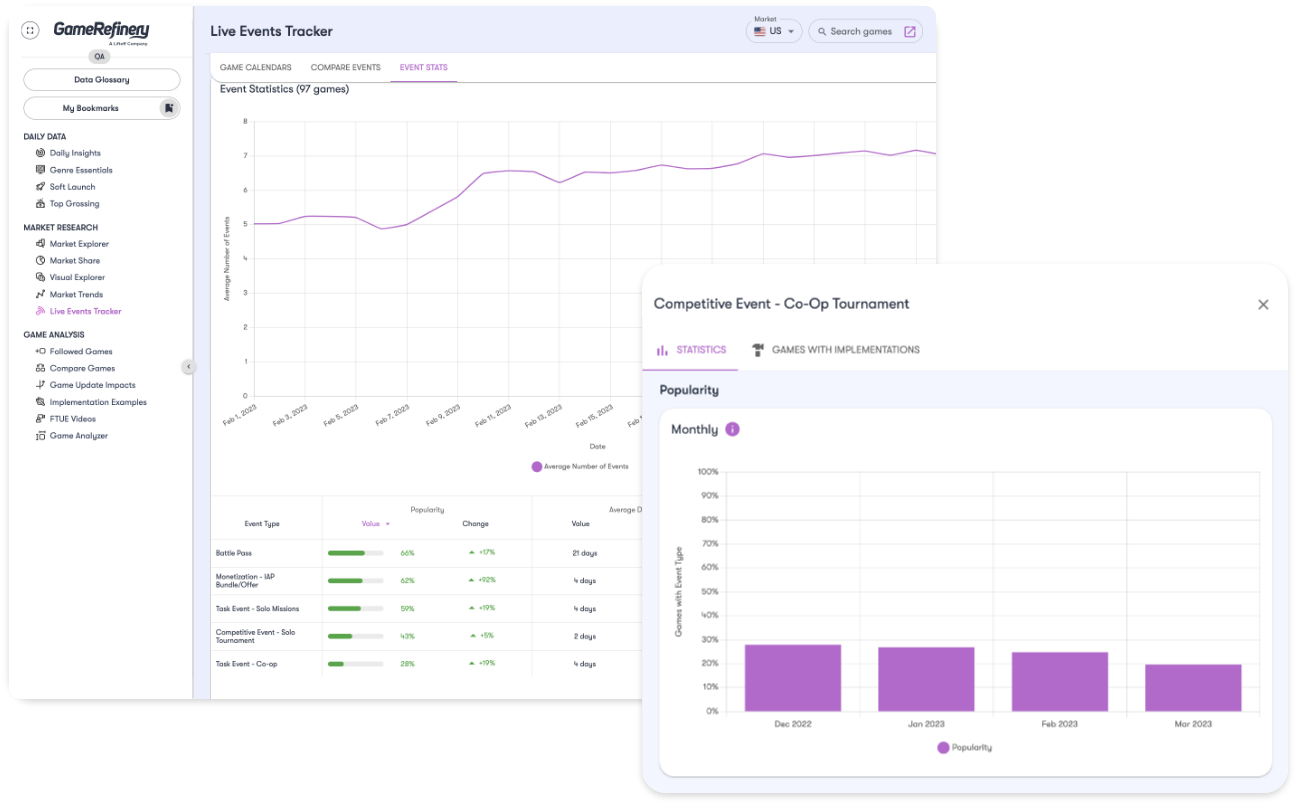1297x805 pixels.
Task: Select Visual Explorer in the sidebar
Action: [76, 277]
